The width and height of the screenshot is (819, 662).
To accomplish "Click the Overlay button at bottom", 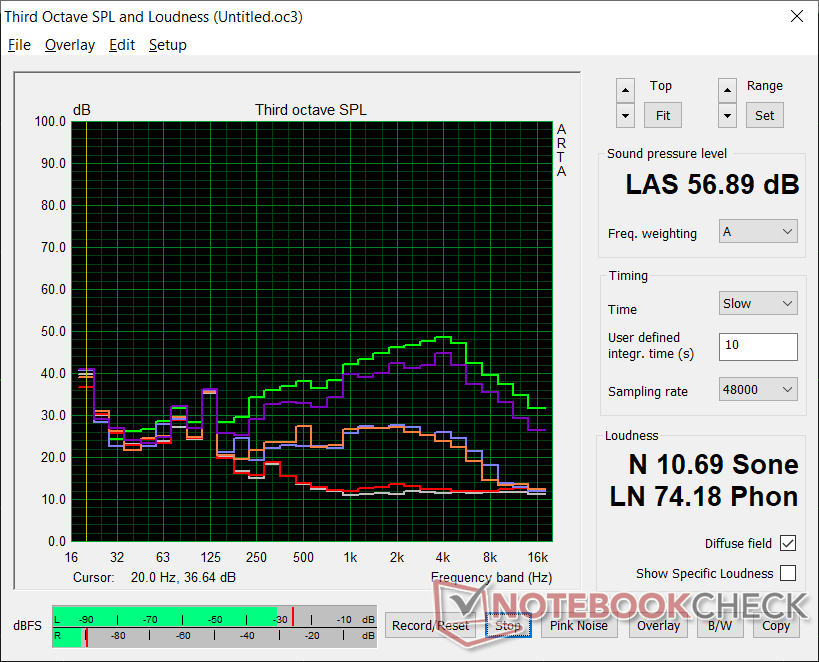I will tap(658, 625).
